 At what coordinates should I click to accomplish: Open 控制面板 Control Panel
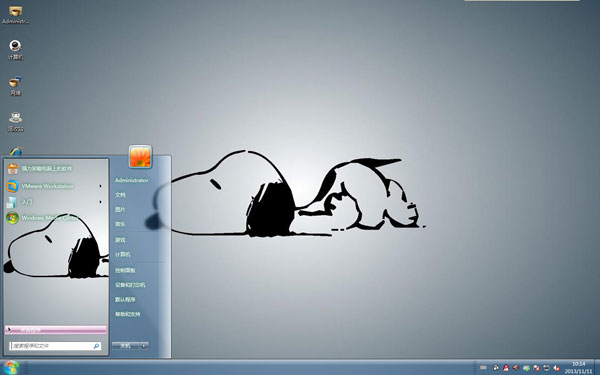(x=126, y=271)
